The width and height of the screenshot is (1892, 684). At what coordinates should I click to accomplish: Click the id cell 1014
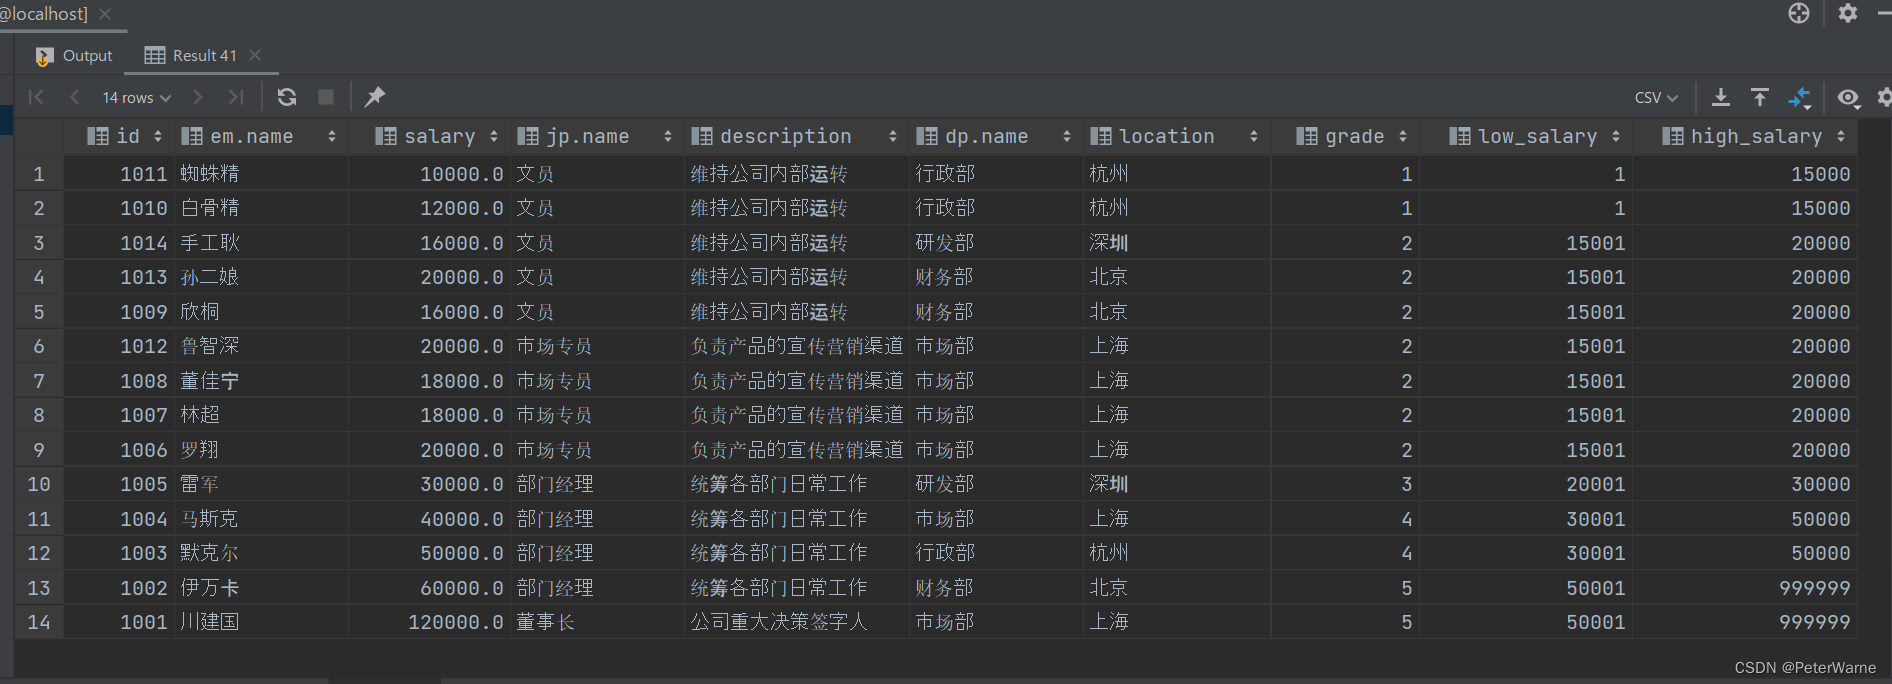(119, 243)
